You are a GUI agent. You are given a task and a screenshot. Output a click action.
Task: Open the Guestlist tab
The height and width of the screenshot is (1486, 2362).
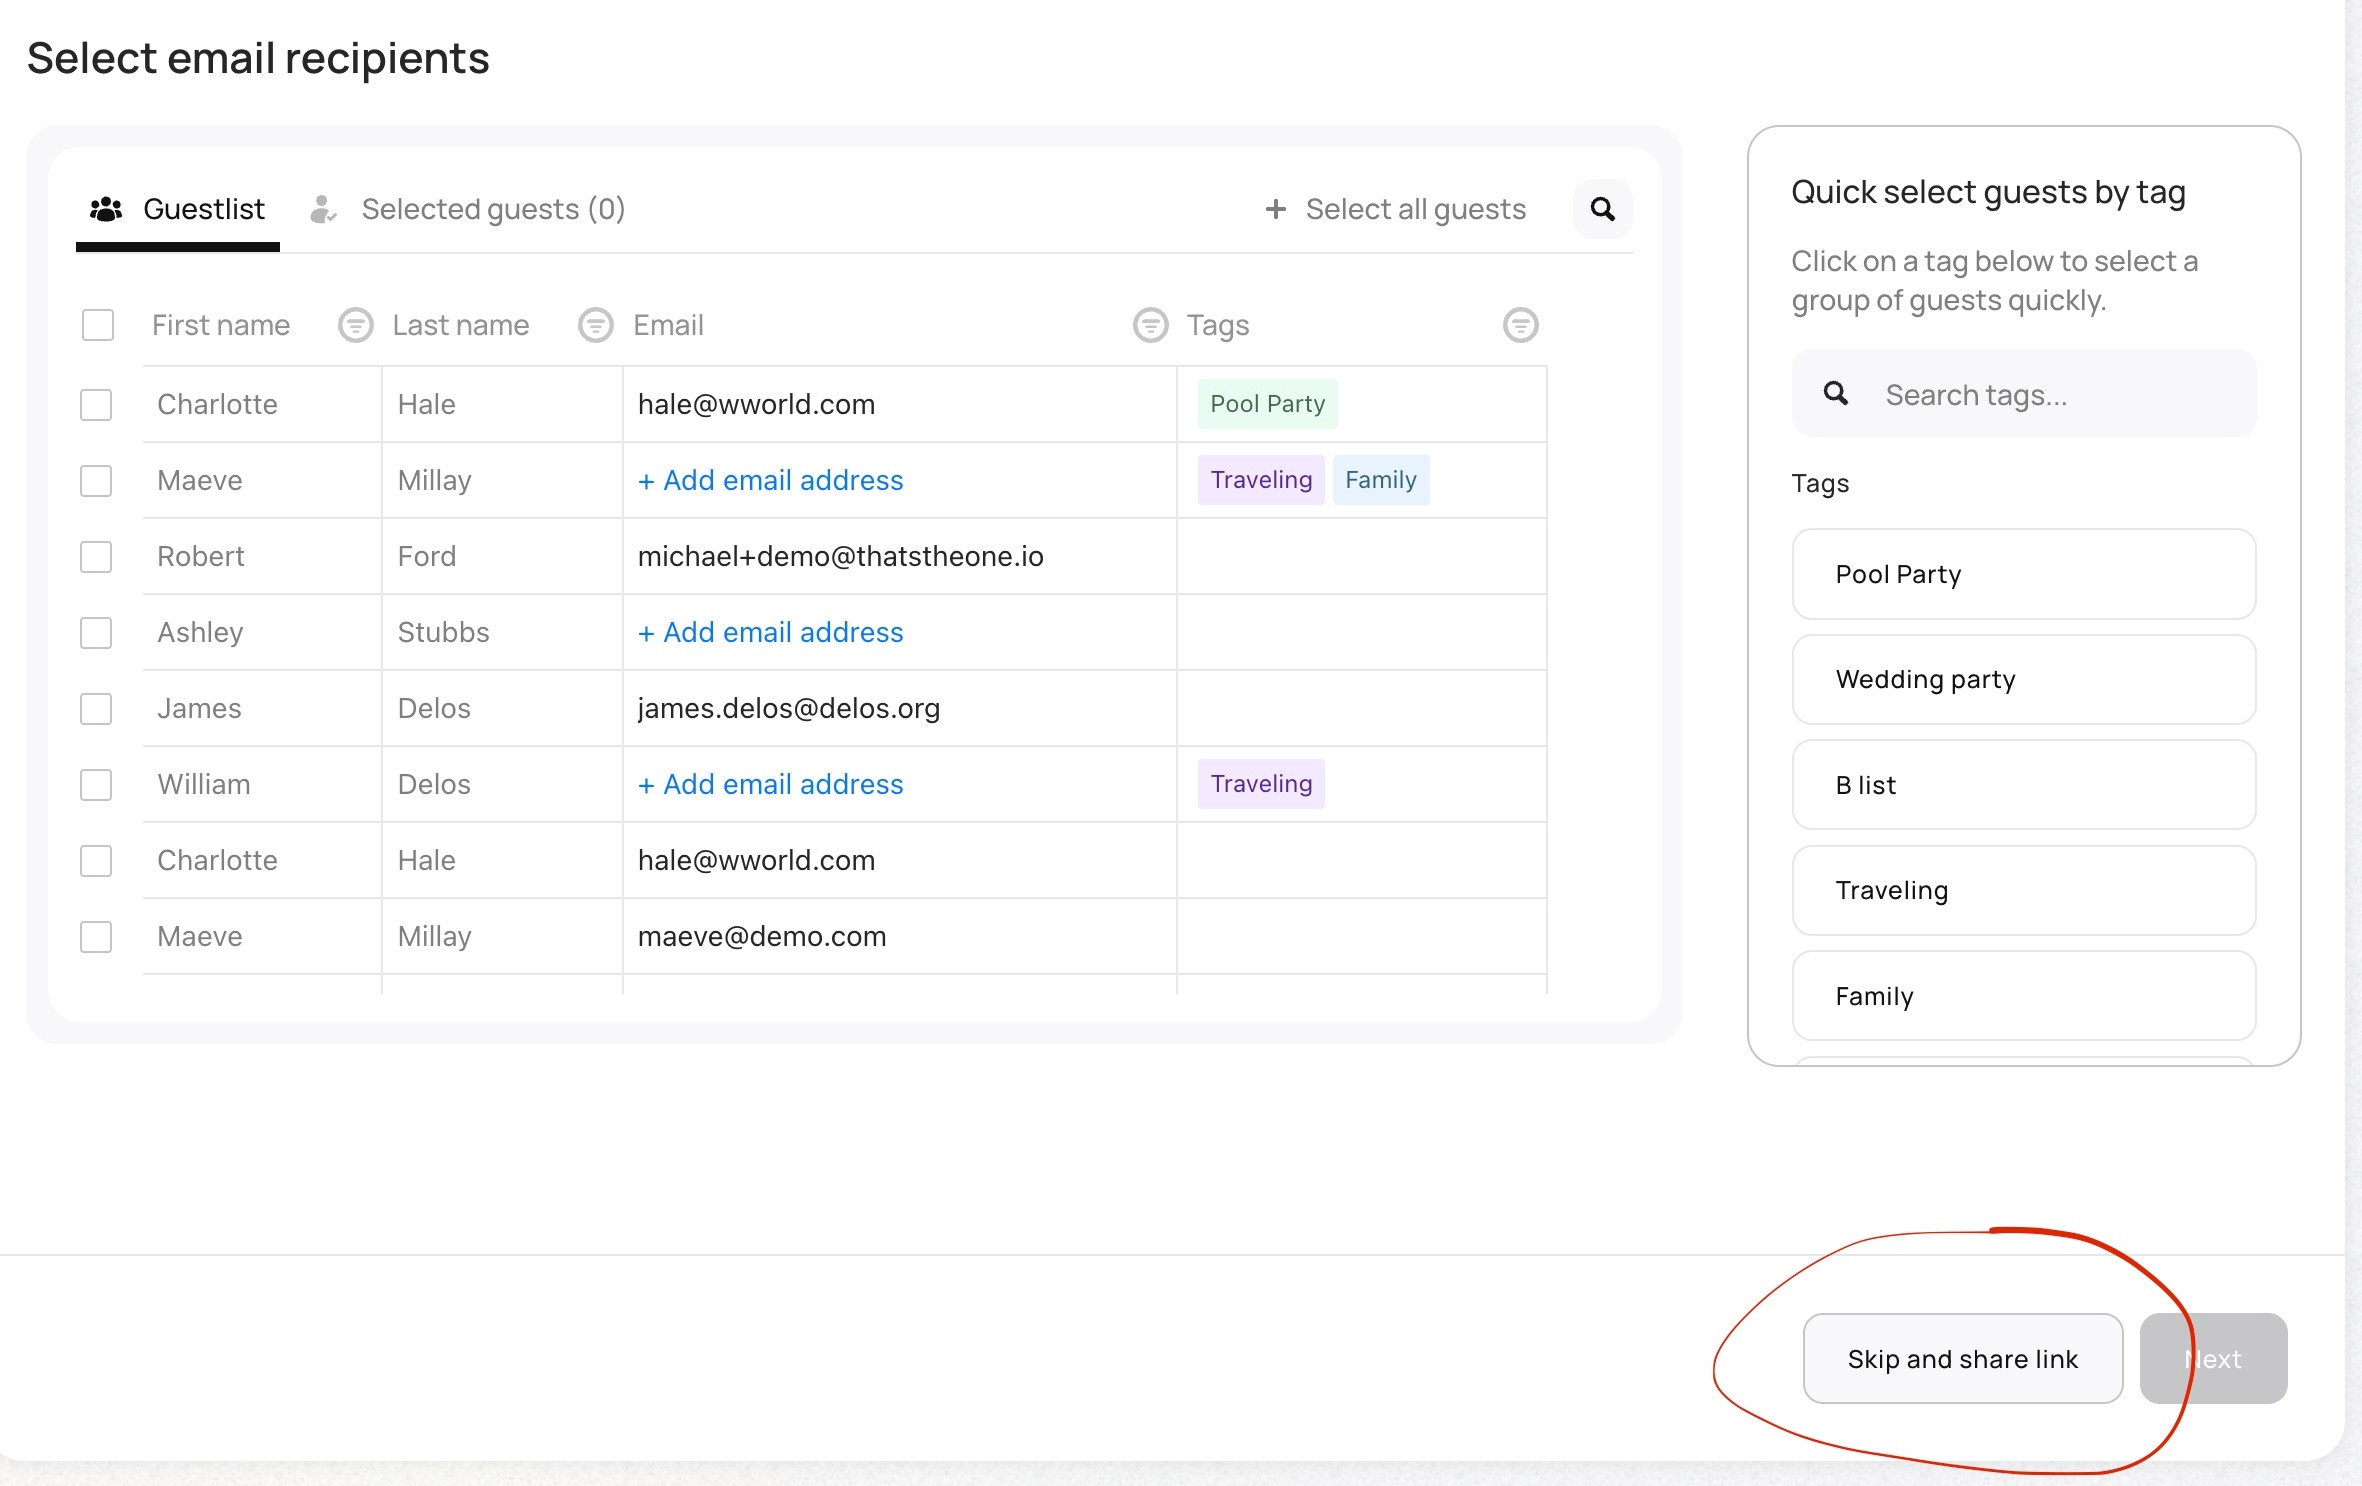tap(203, 209)
